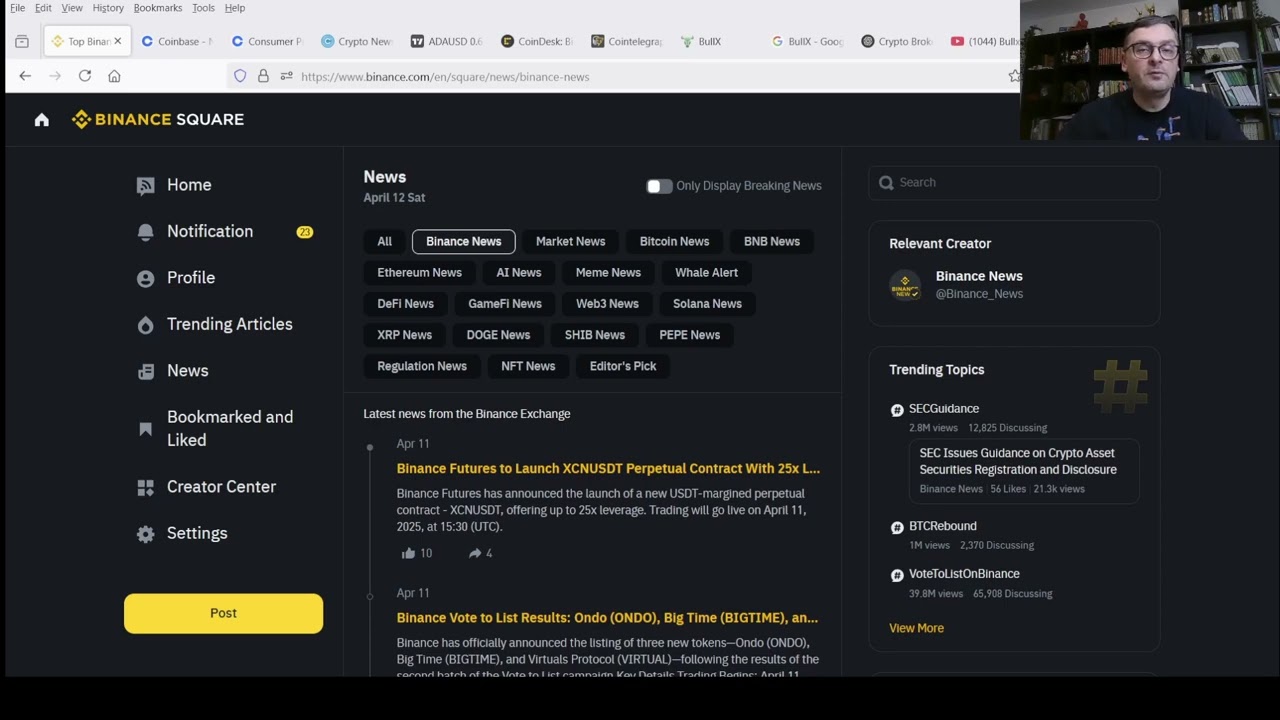Select the Whale Alert filter
The image size is (1280, 720).
(x=706, y=273)
